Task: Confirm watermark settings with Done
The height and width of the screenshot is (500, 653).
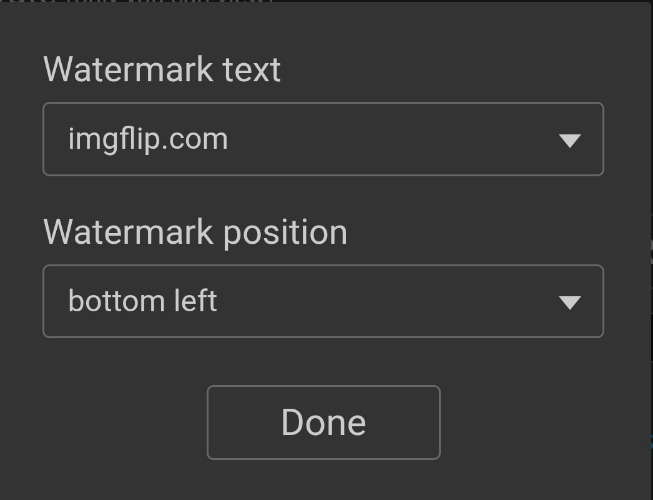Action: pos(323,422)
